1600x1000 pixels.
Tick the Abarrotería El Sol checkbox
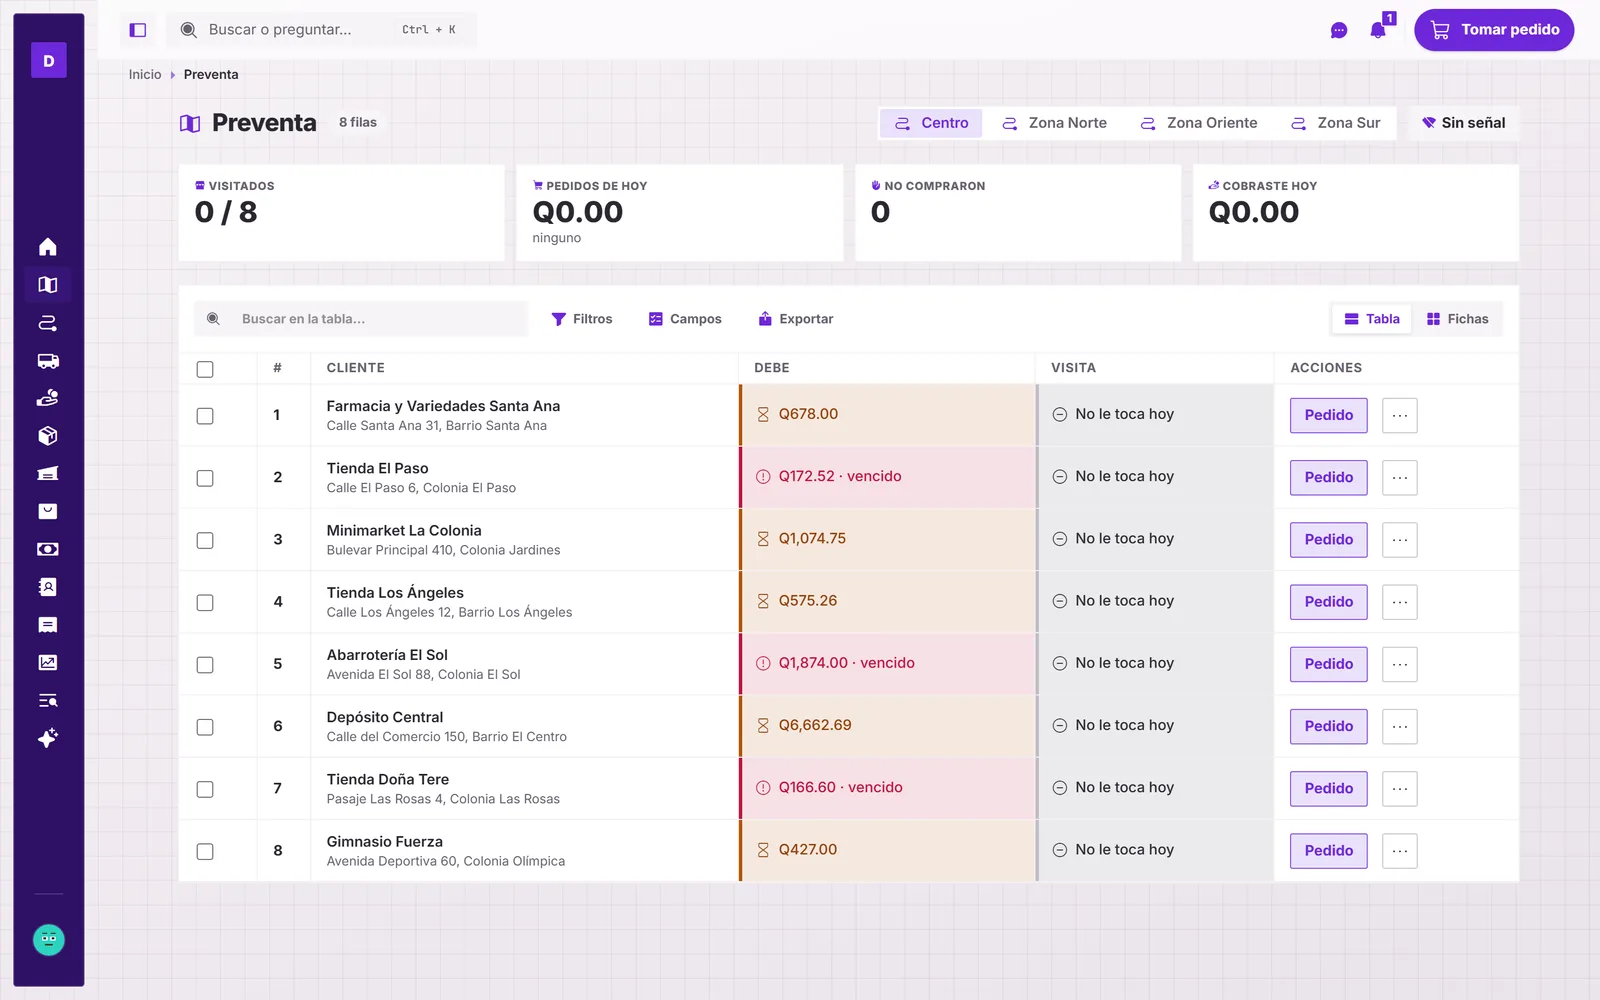click(205, 665)
